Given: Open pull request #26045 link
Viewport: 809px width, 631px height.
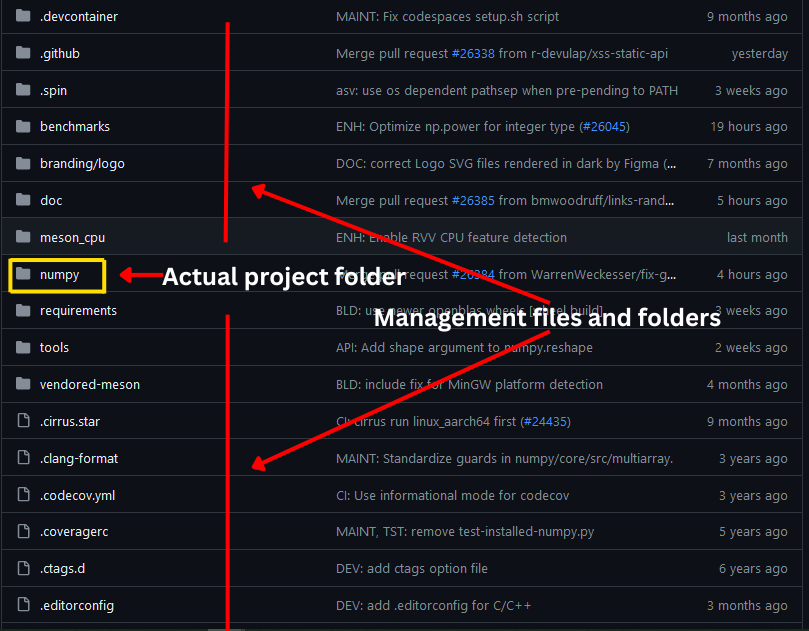Looking at the screenshot, I should (x=604, y=126).
